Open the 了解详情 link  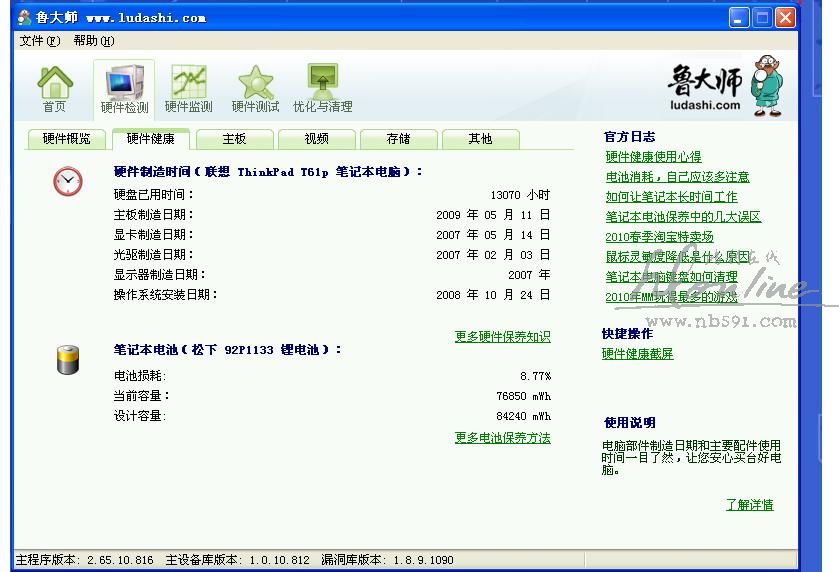749,505
